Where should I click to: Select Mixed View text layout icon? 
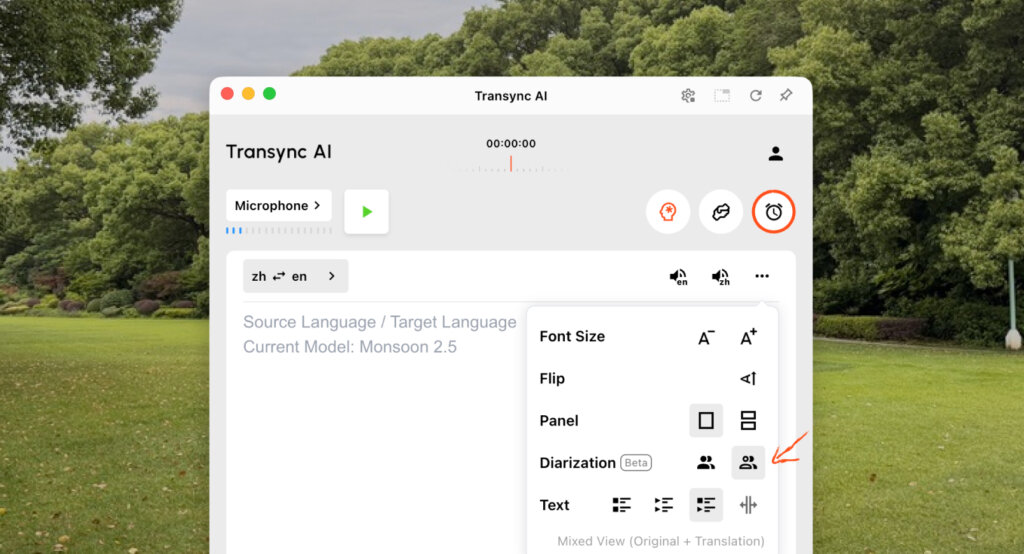click(x=706, y=504)
